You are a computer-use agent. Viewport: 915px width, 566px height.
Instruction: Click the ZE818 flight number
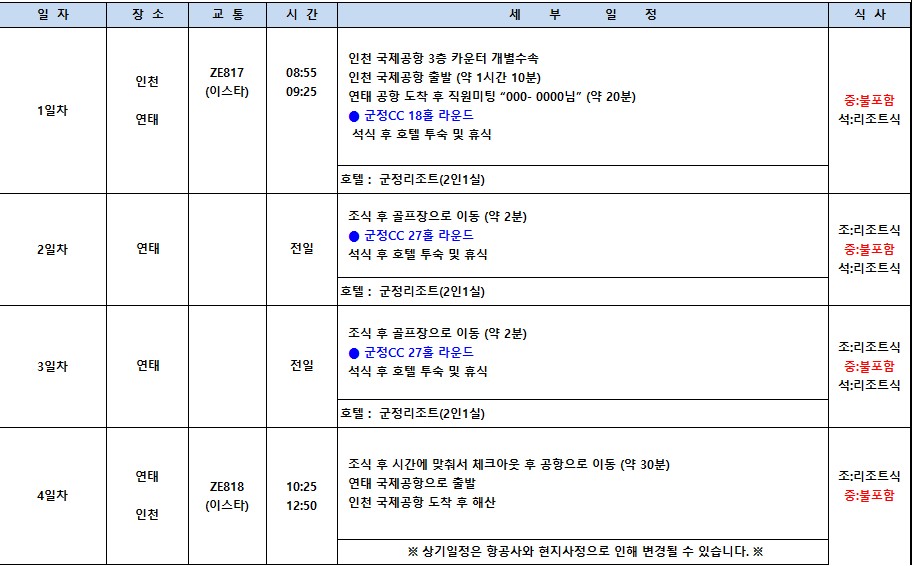(227, 487)
